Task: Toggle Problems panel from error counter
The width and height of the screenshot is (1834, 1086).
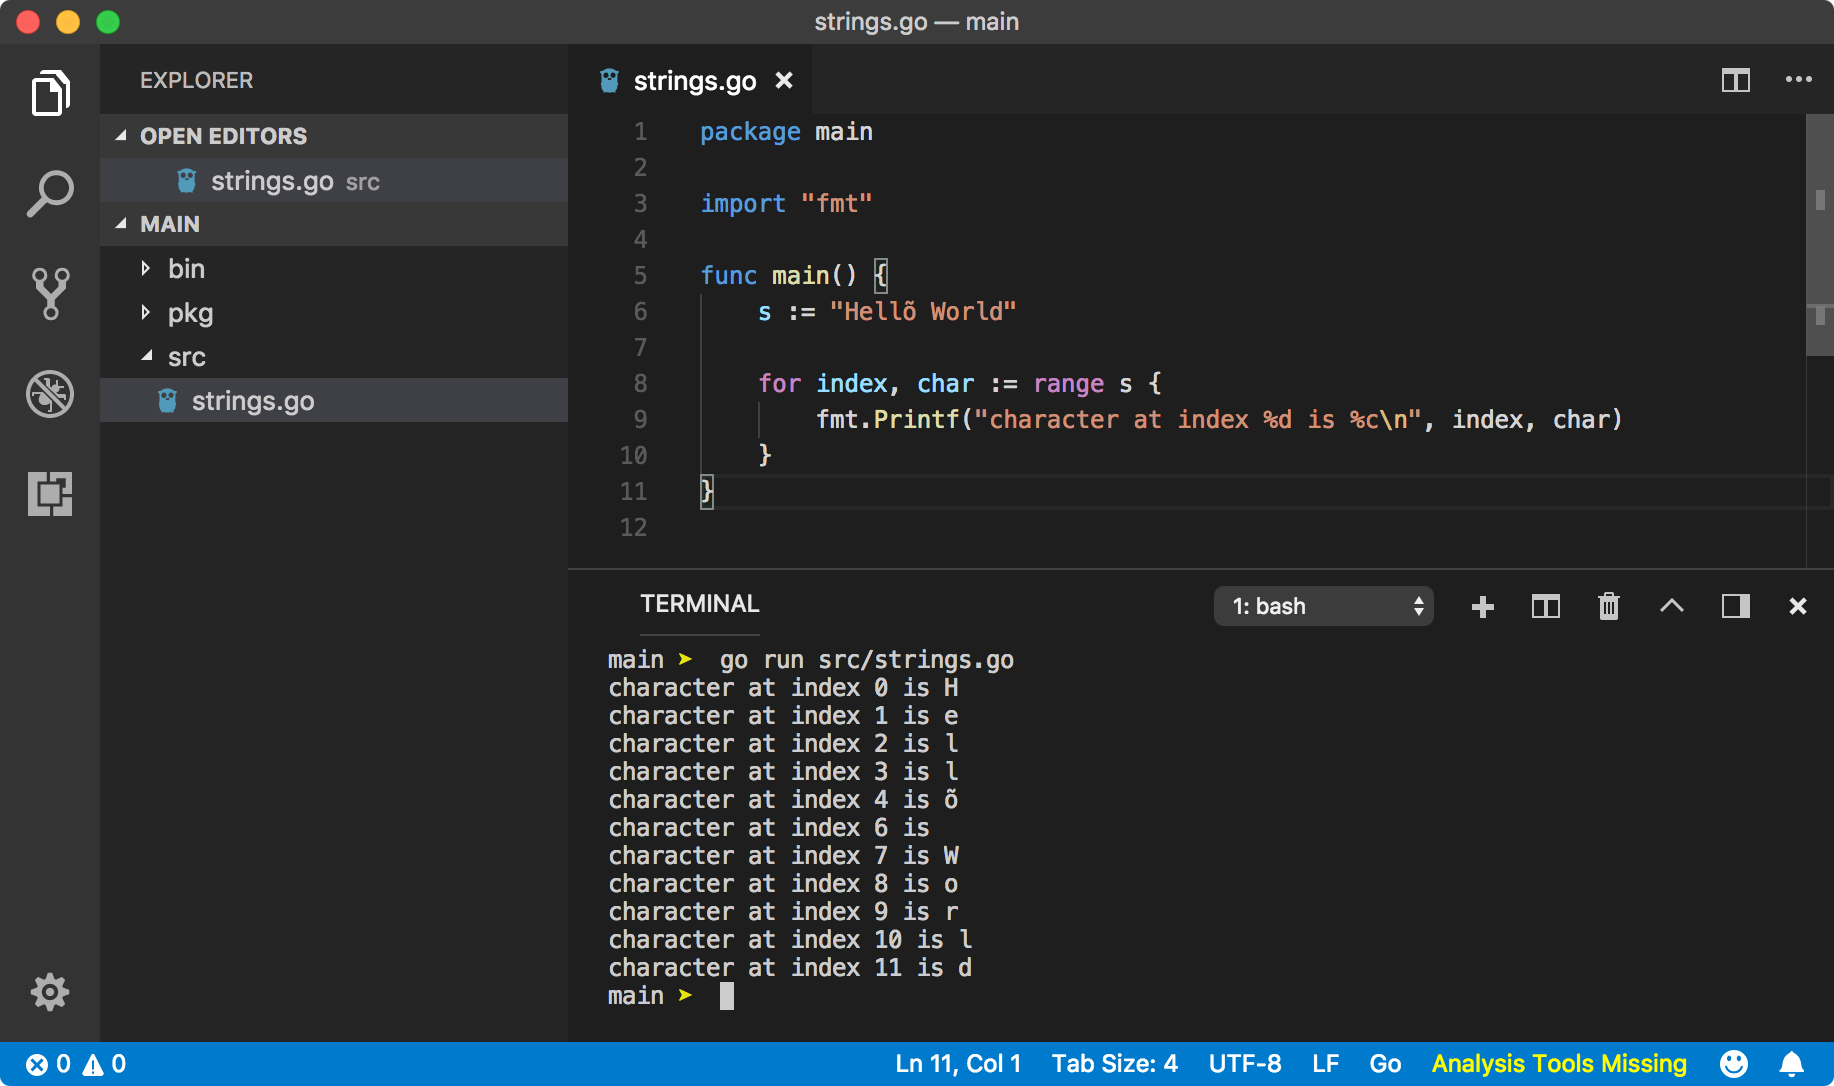Action: point(70,1063)
